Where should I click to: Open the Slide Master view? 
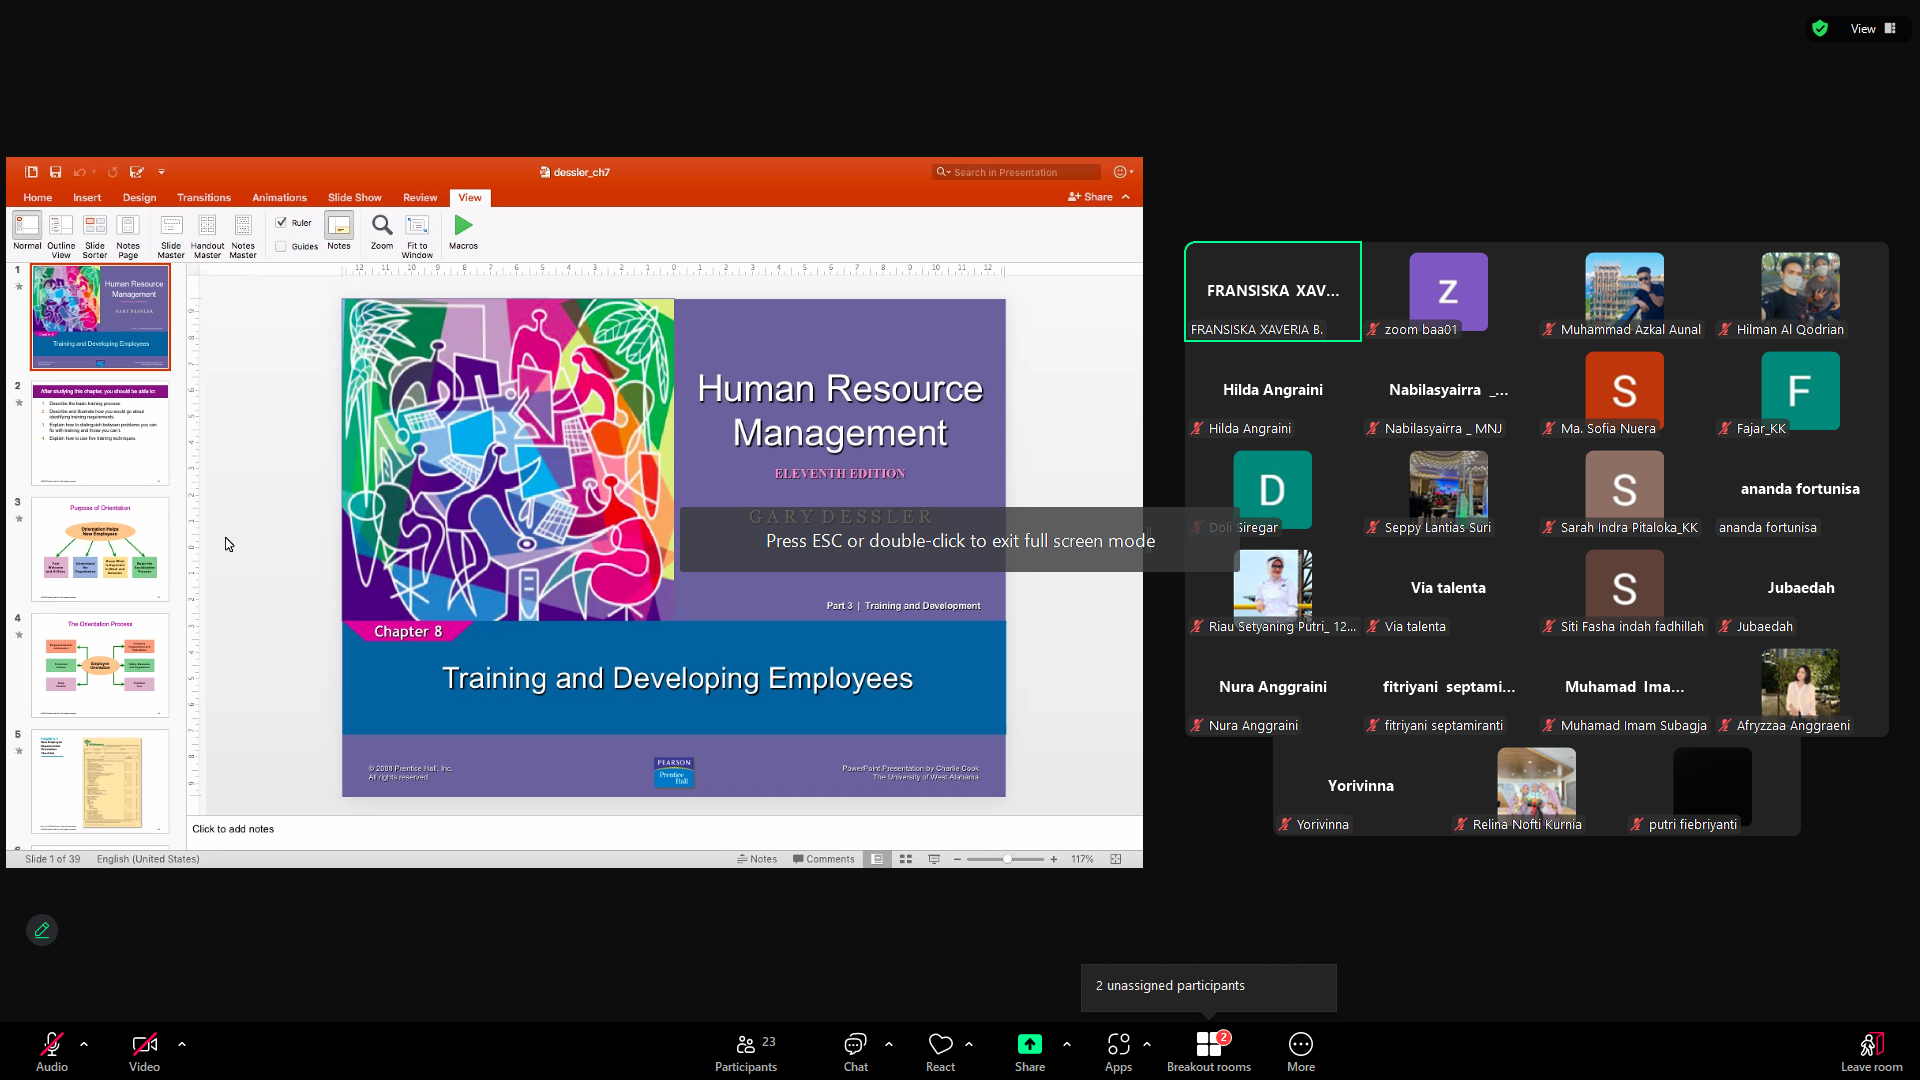coord(171,236)
